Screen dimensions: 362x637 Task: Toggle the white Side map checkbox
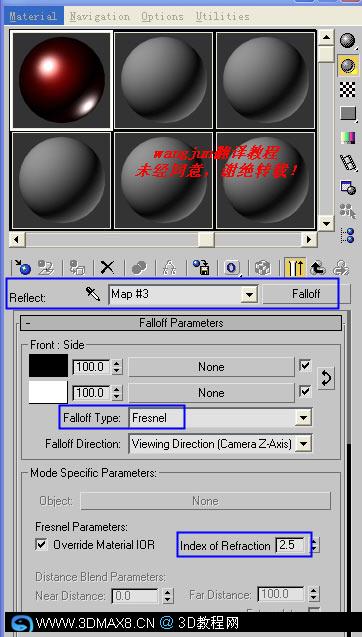(x=305, y=392)
